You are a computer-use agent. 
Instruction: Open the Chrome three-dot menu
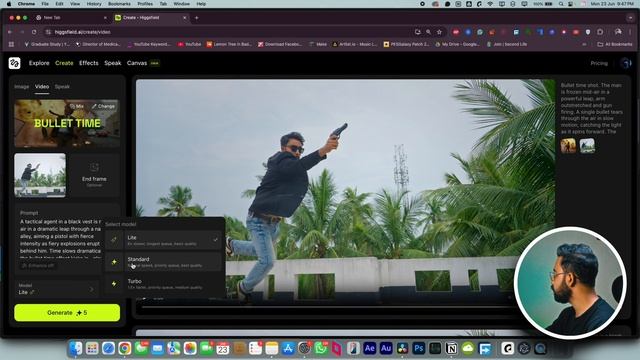(630, 32)
